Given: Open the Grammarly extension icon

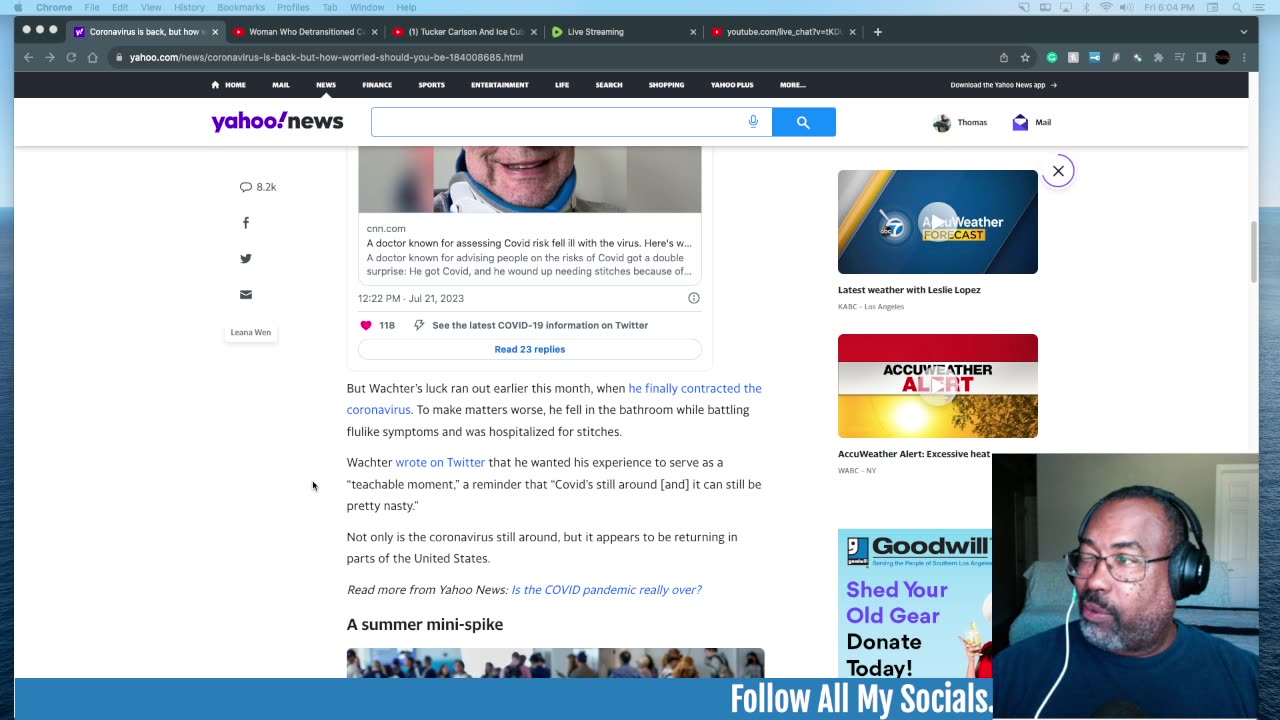Looking at the screenshot, I should tap(1052, 57).
